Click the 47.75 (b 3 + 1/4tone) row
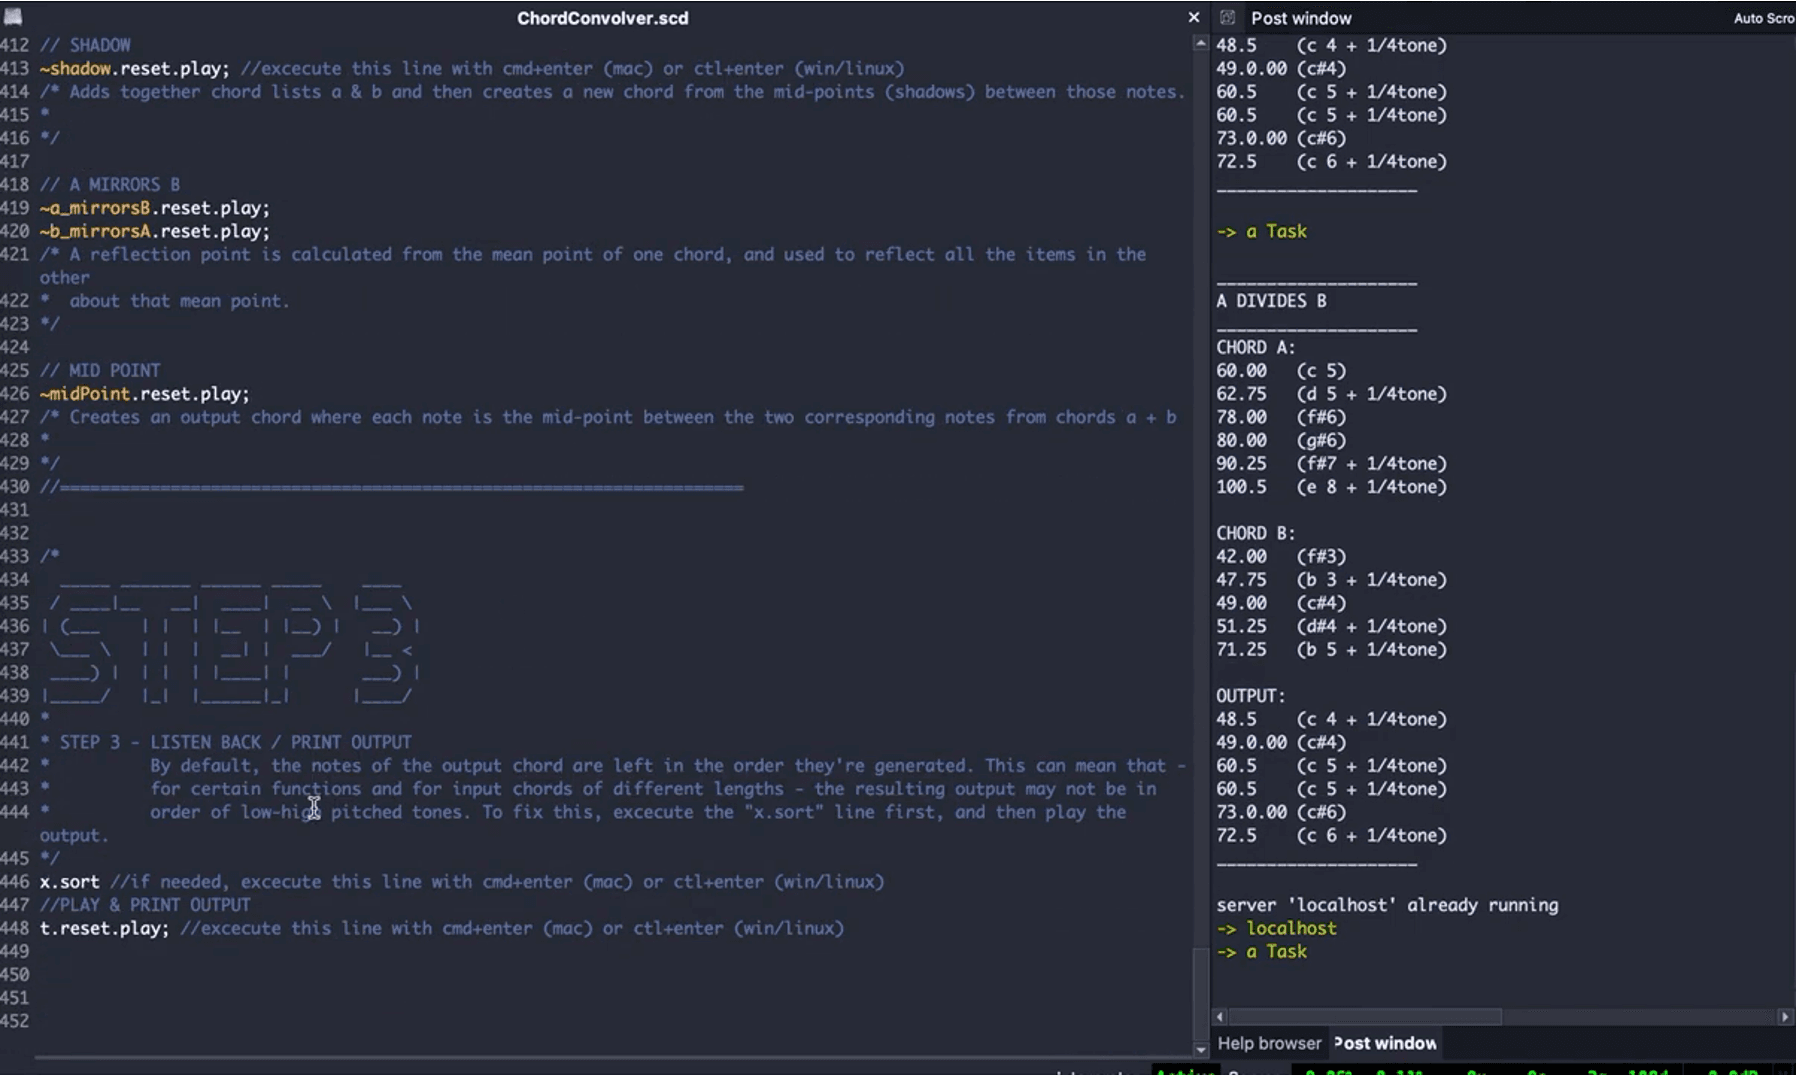The image size is (1796, 1076). pyautogui.click(x=1331, y=580)
